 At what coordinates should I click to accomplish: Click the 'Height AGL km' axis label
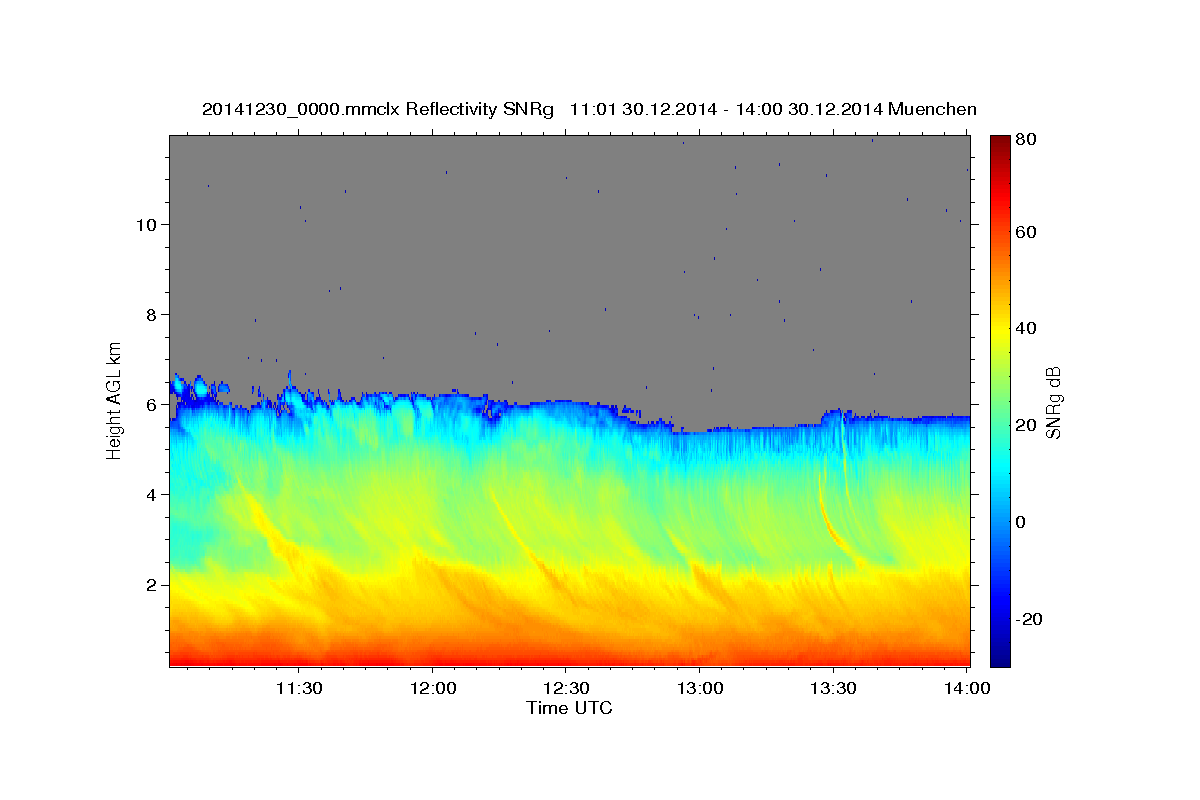115,399
